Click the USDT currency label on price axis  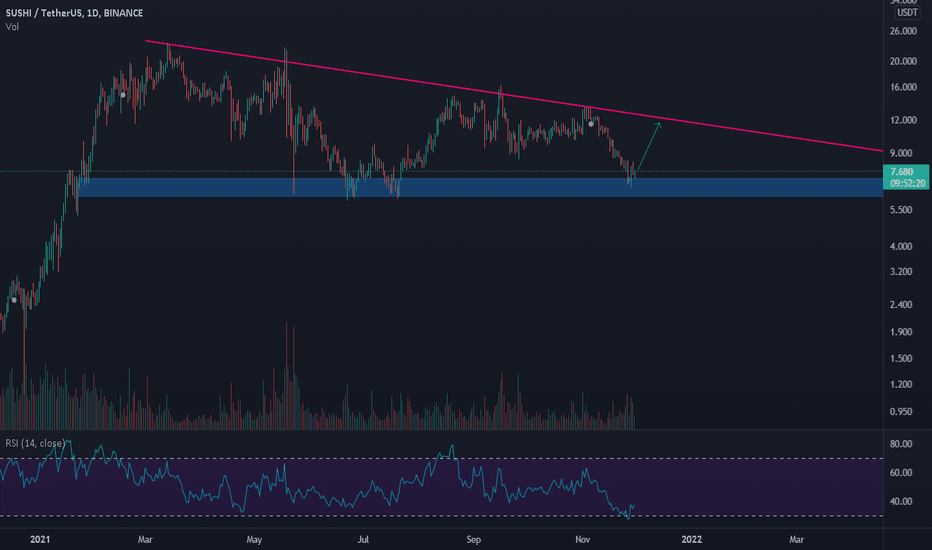(907, 12)
